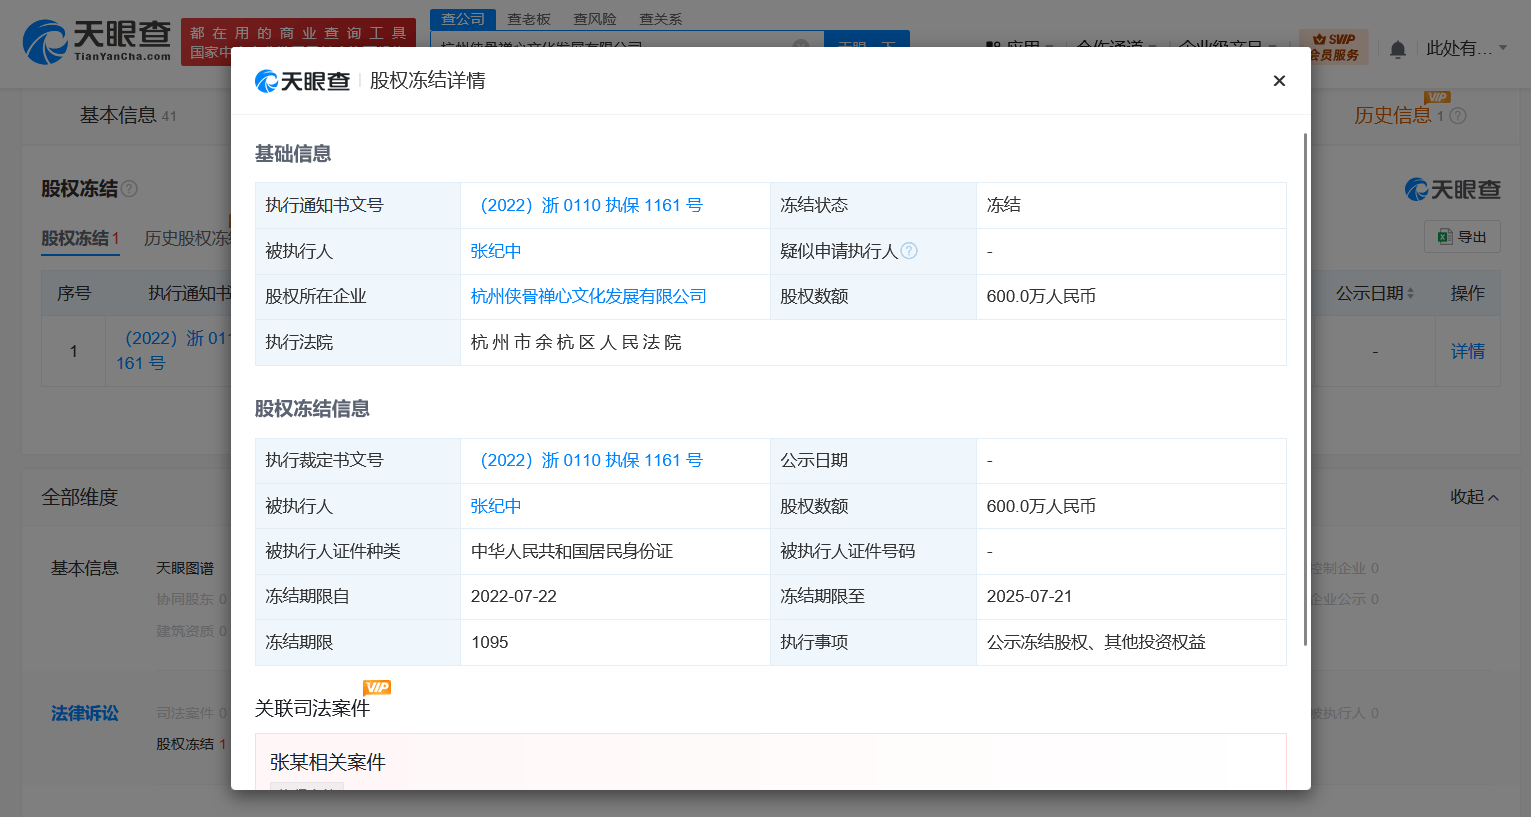Select 查公司 search tab
This screenshot has height=817, width=1531.
click(463, 19)
